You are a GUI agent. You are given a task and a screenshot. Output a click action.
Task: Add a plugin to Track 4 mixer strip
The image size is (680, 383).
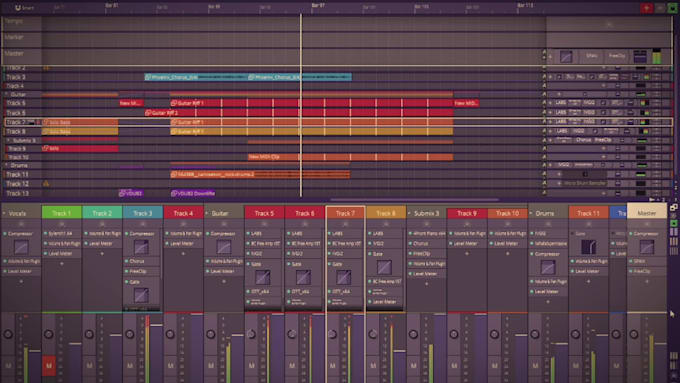point(183,253)
